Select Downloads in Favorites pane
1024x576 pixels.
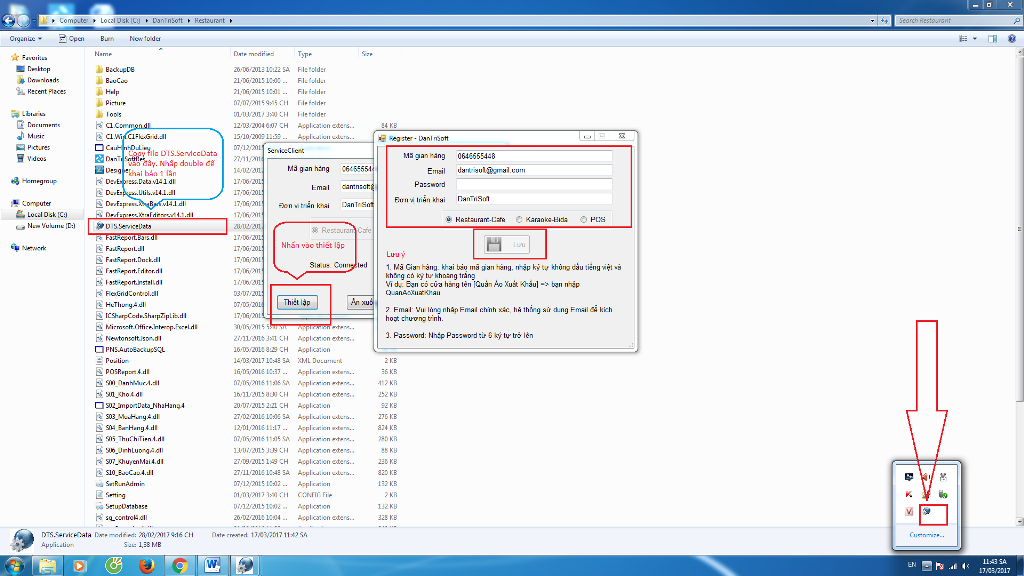(43, 80)
